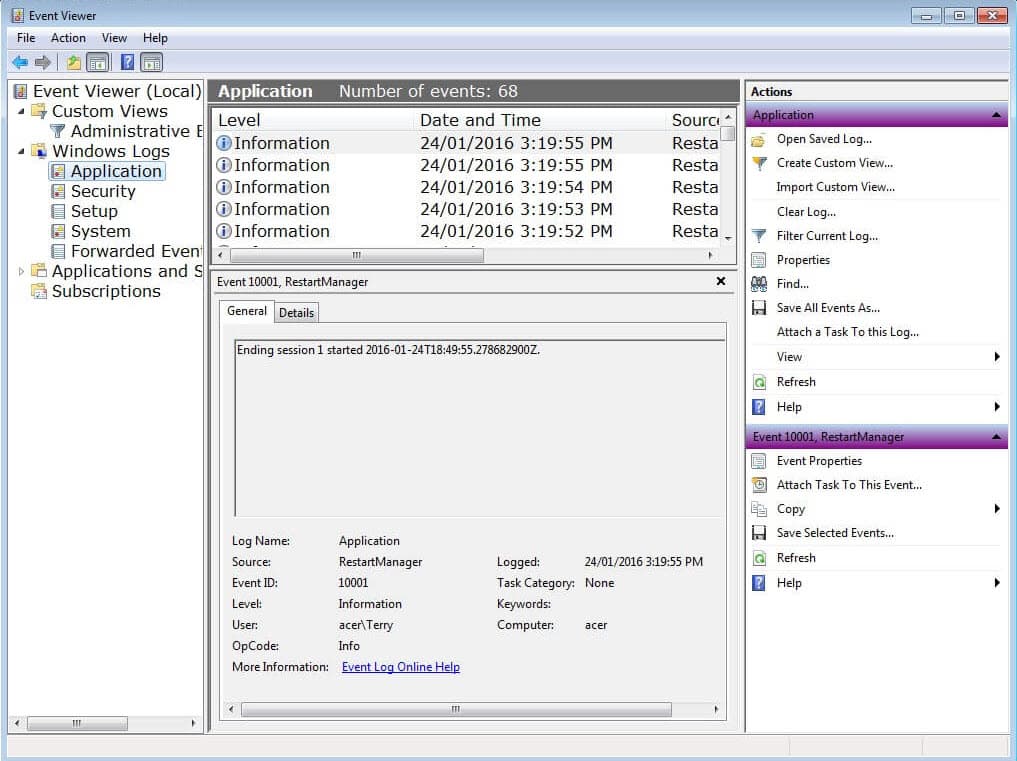This screenshot has height=761, width=1017.
Task: Click Clear Log action
Action: pyautogui.click(x=806, y=211)
